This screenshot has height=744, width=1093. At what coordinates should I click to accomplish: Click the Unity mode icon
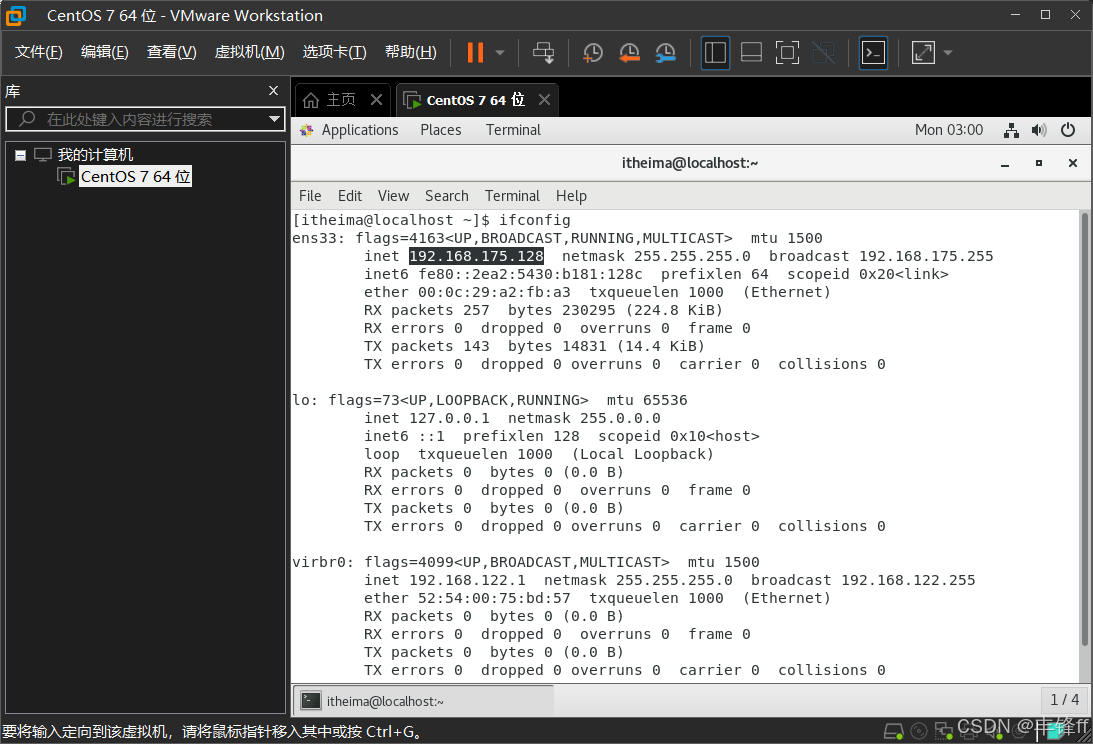(x=823, y=52)
